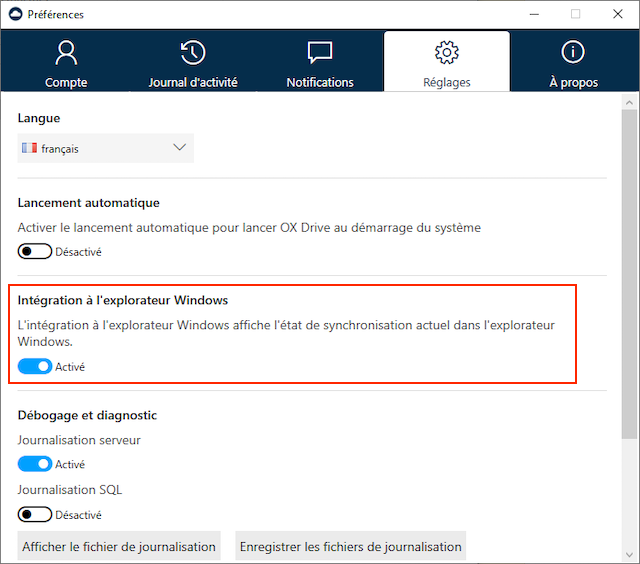Screen dimensions: 640x564
Task: Open the Notifications tab
Action: (x=320, y=61)
